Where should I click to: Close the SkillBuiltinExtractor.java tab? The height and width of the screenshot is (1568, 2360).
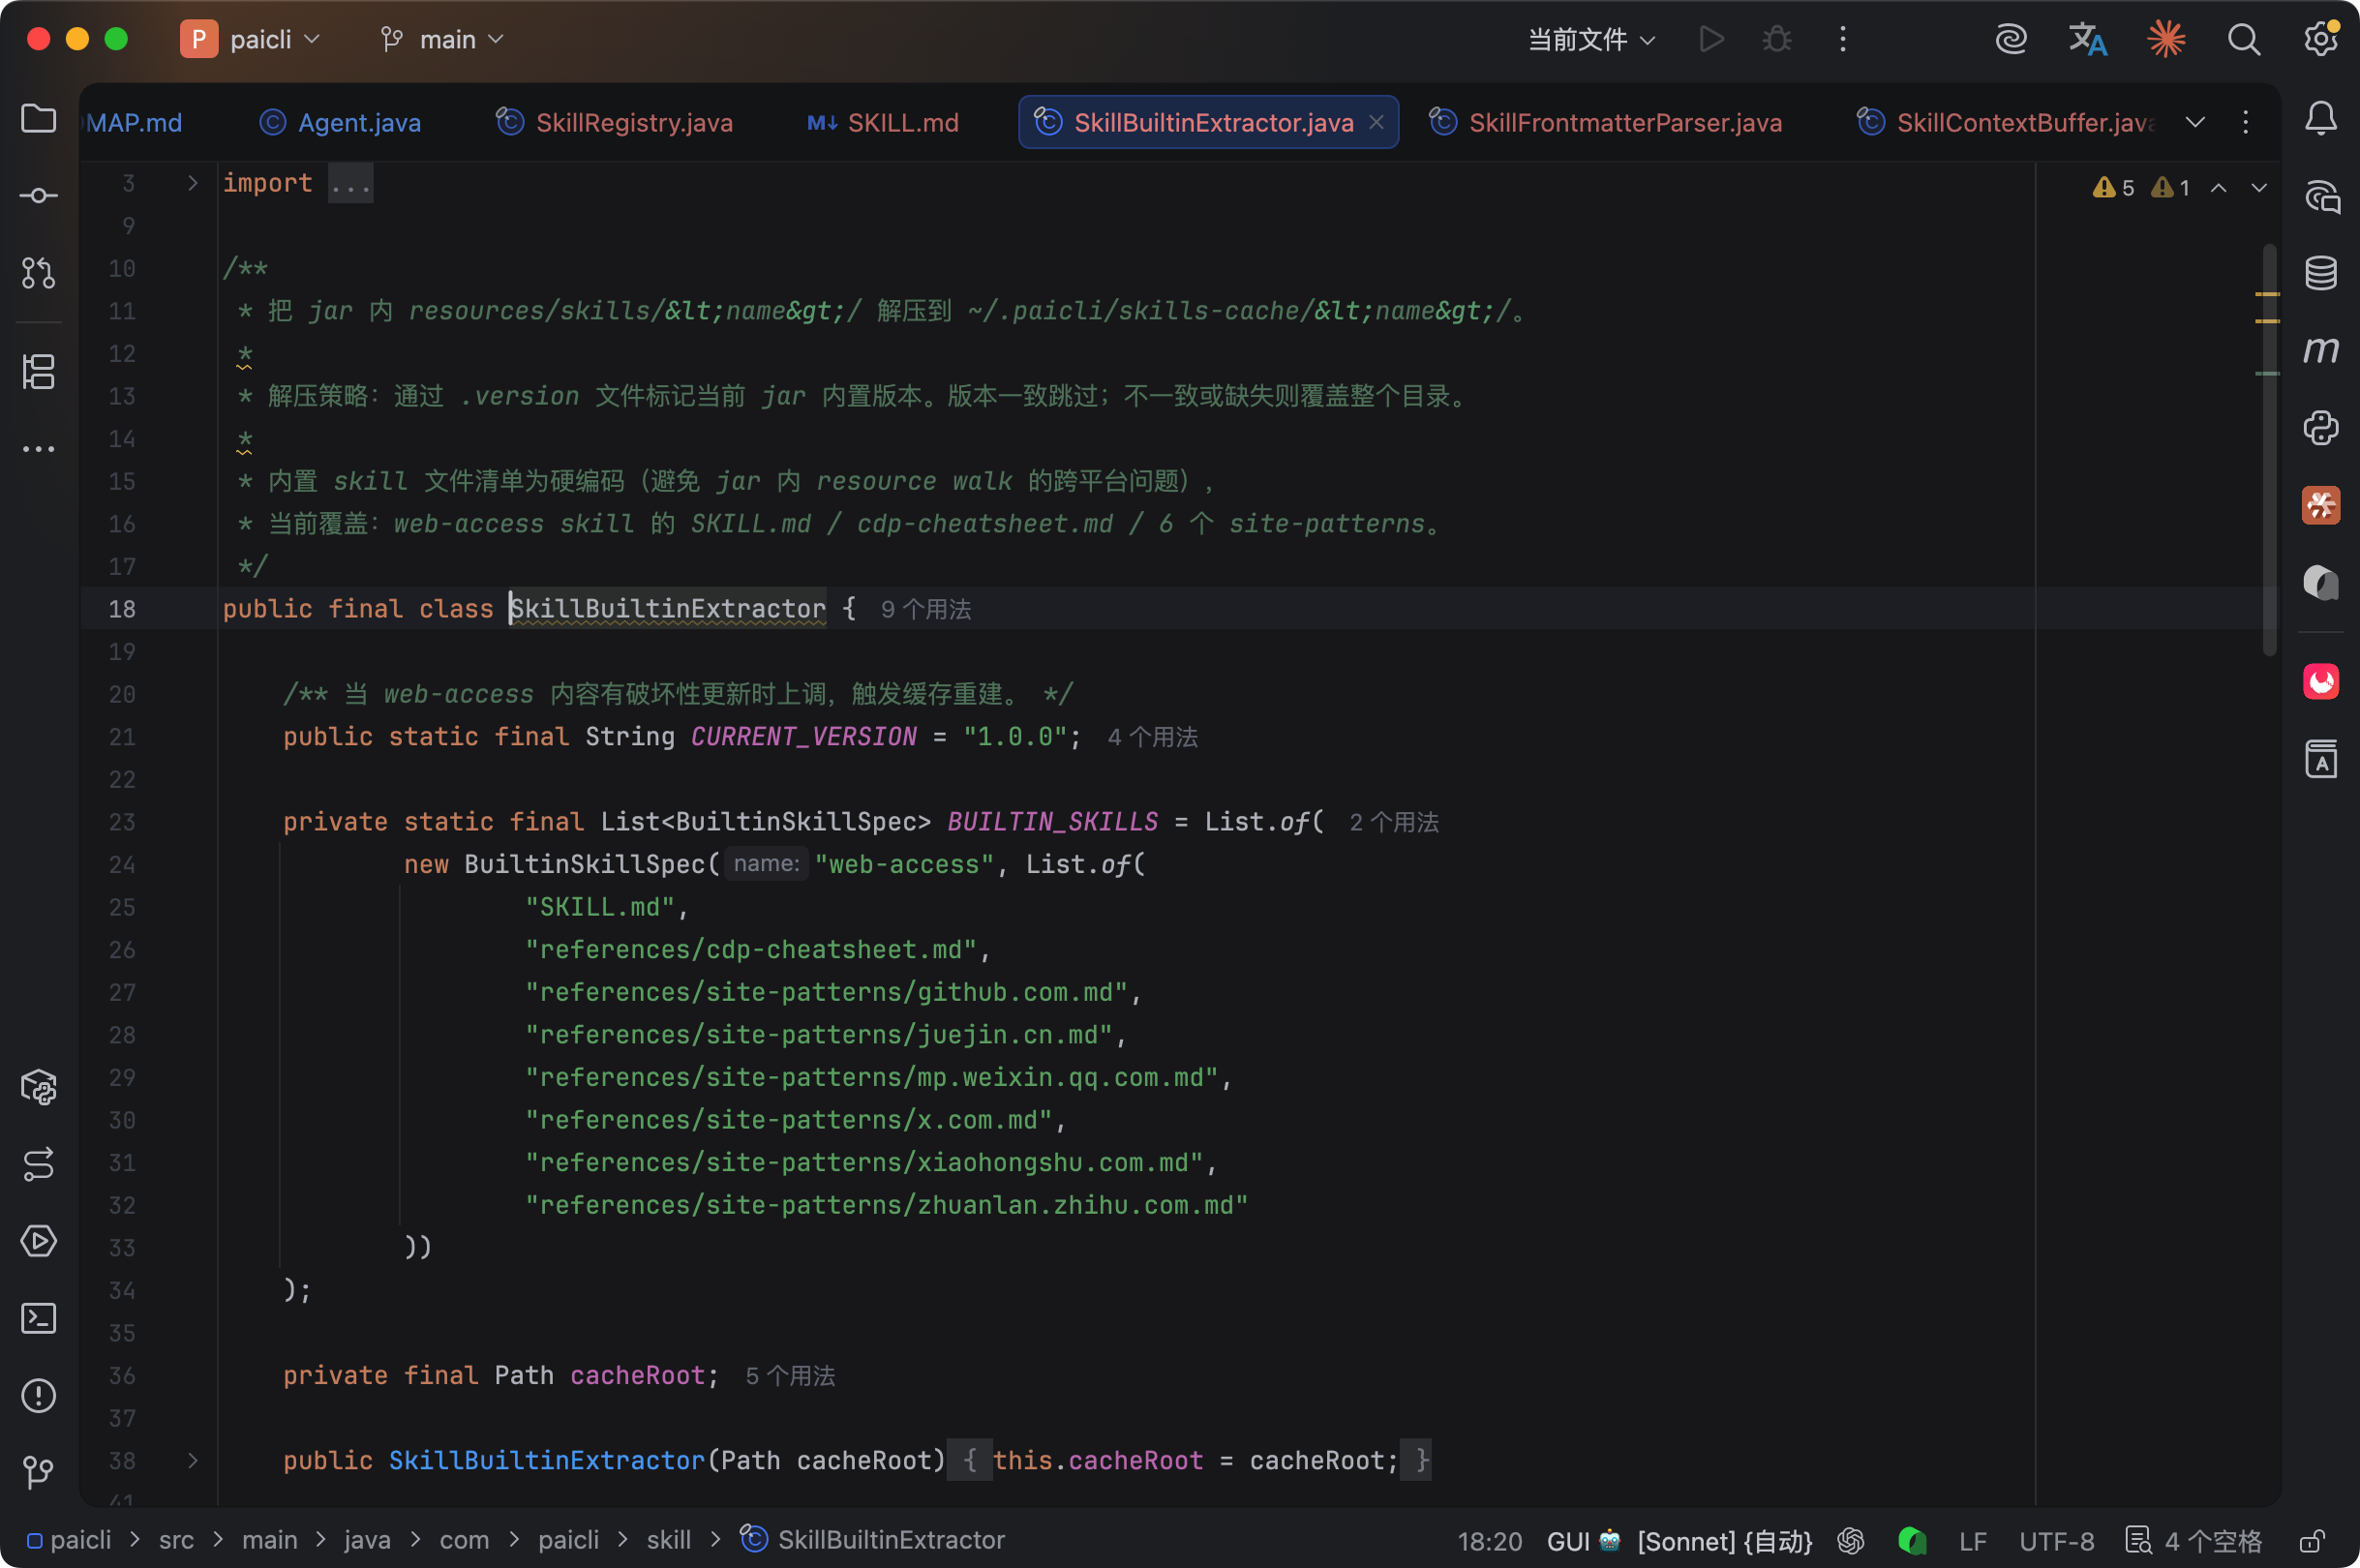tap(1376, 122)
